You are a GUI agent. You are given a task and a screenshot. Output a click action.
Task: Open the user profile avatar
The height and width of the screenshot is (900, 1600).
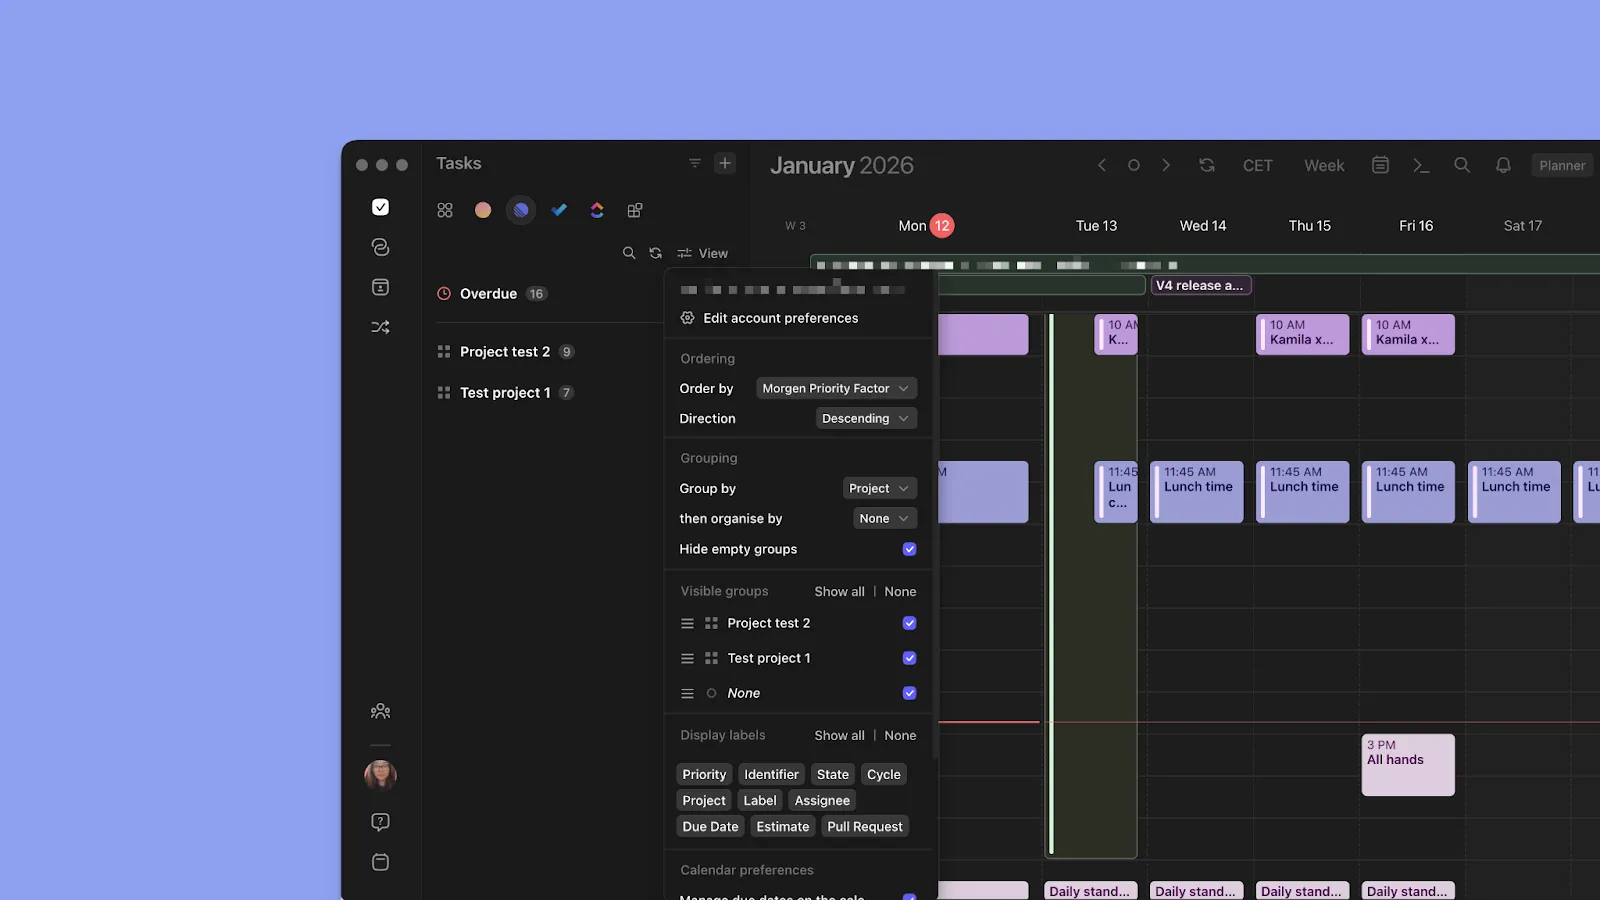[380, 775]
